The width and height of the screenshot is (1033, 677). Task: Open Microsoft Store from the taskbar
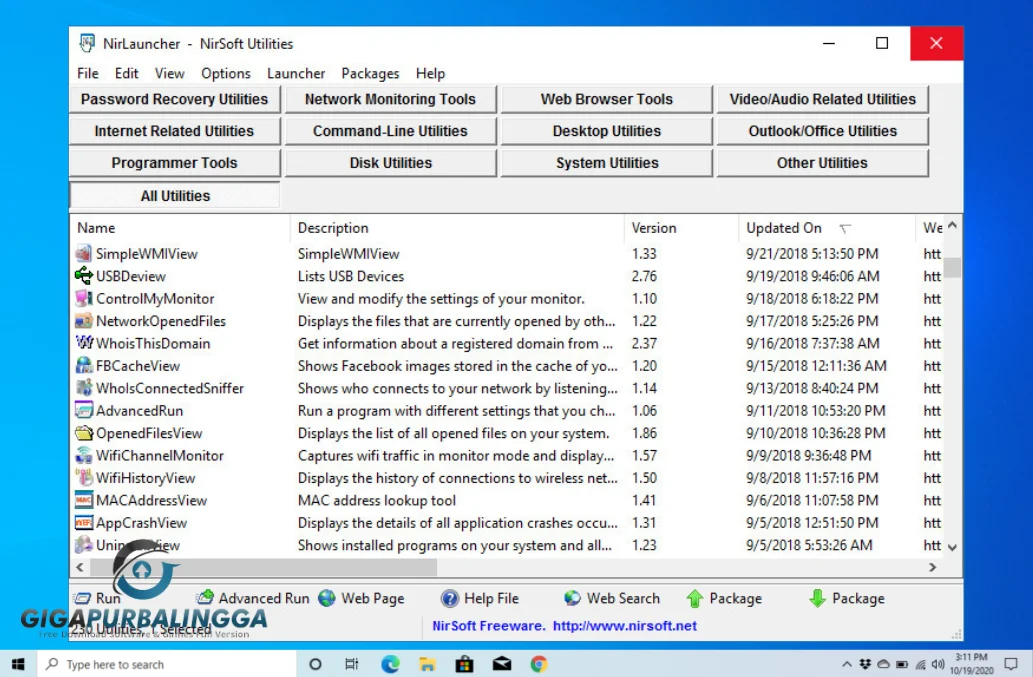[464, 664]
